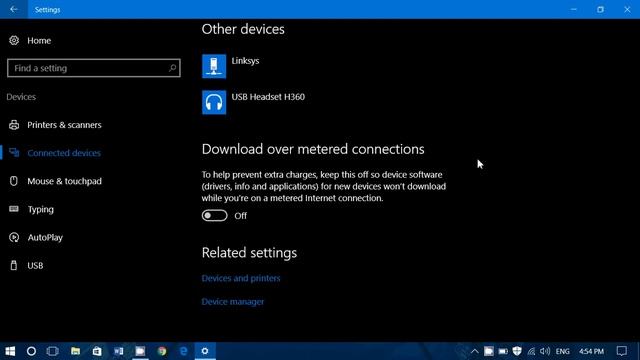Click the mouse icon in sidebar
The height and width of the screenshot is (360, 640).
(x=14, y=181)
